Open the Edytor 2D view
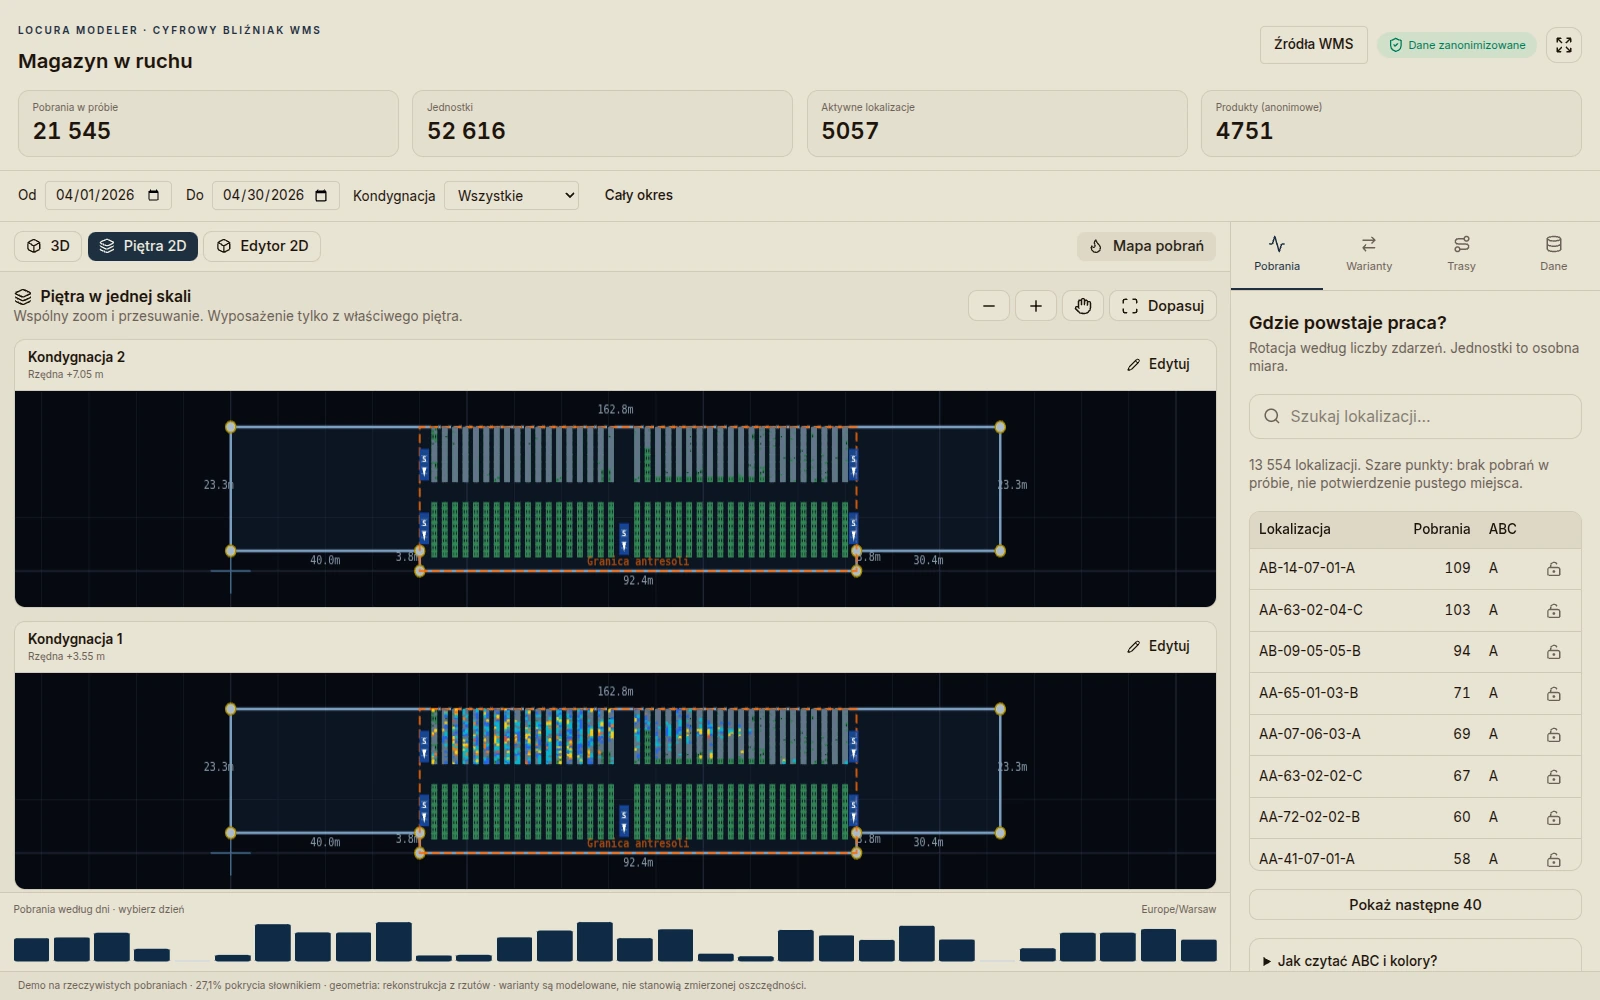Screen dimensions: 1600x1000 point(262,246)
